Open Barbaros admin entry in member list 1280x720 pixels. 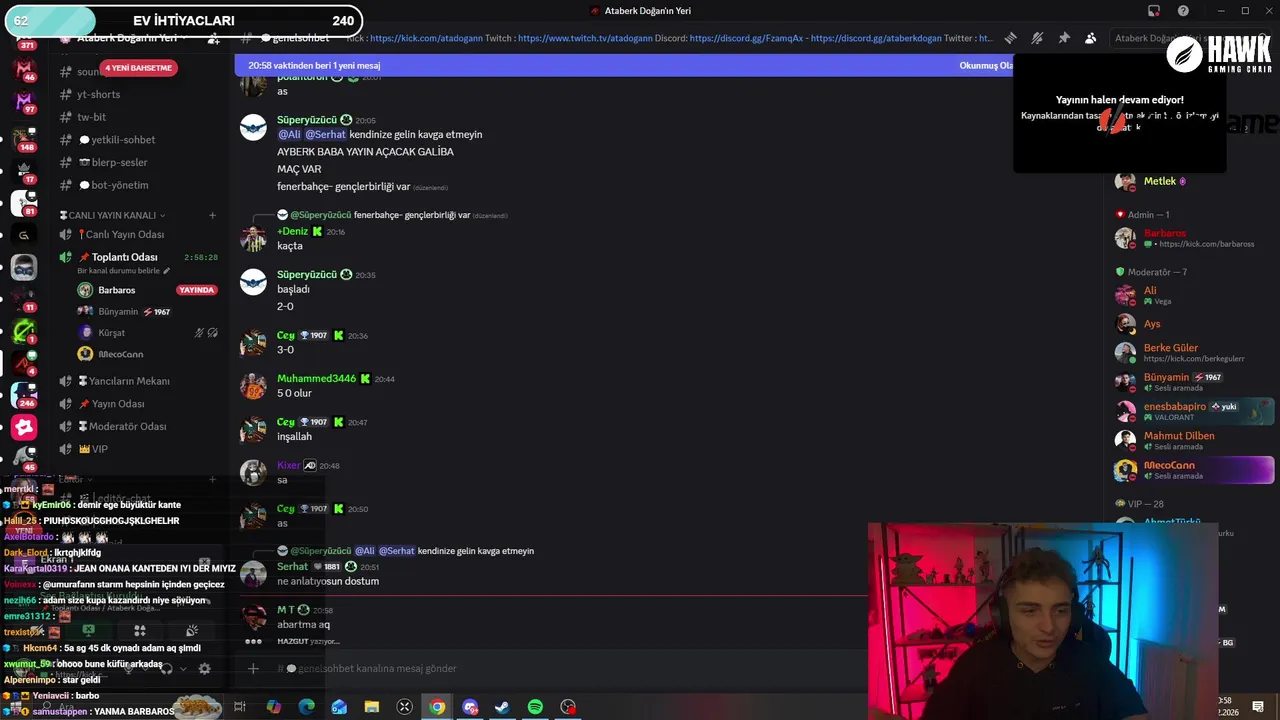pyautogui.click(x=1192, y=238)
